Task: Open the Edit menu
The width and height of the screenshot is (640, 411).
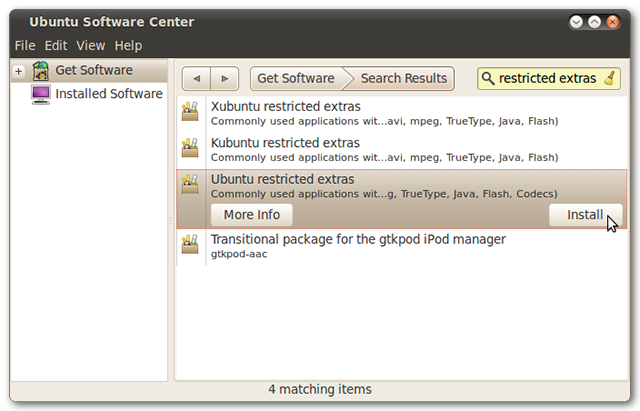Action: tap(56, 45)
